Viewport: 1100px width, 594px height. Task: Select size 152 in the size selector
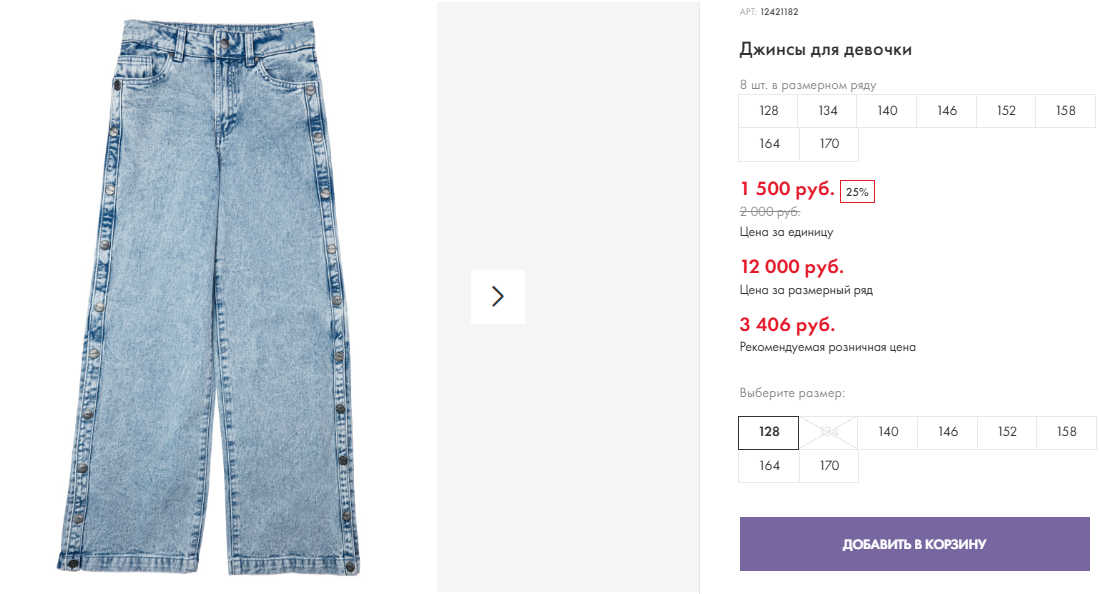point(1007,432)
